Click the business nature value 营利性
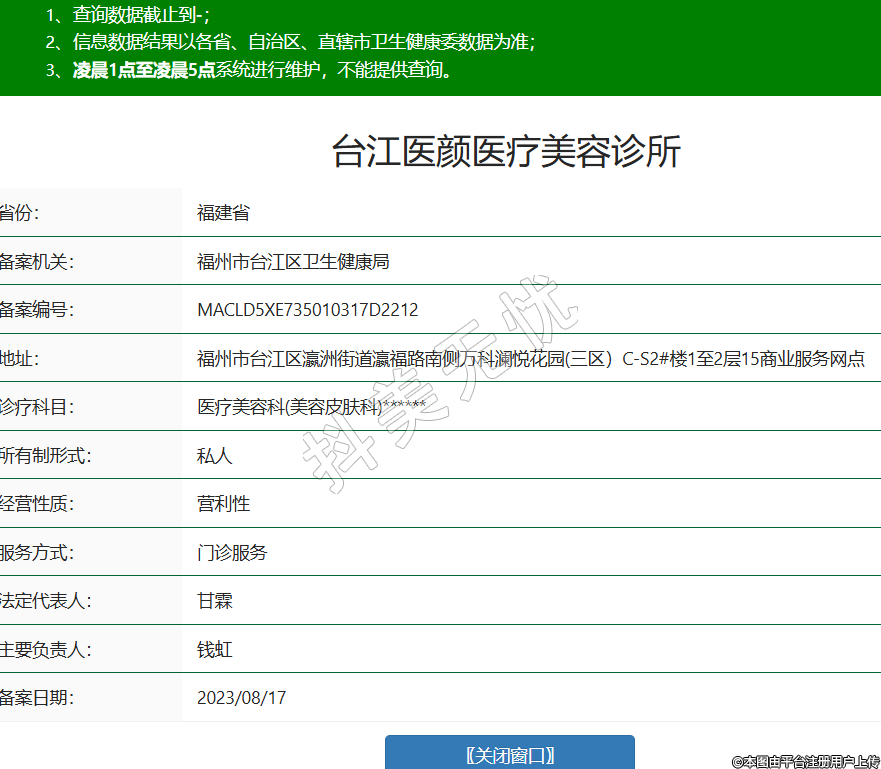Viewport: 881px width, 769px height. [x=223, y=504]
